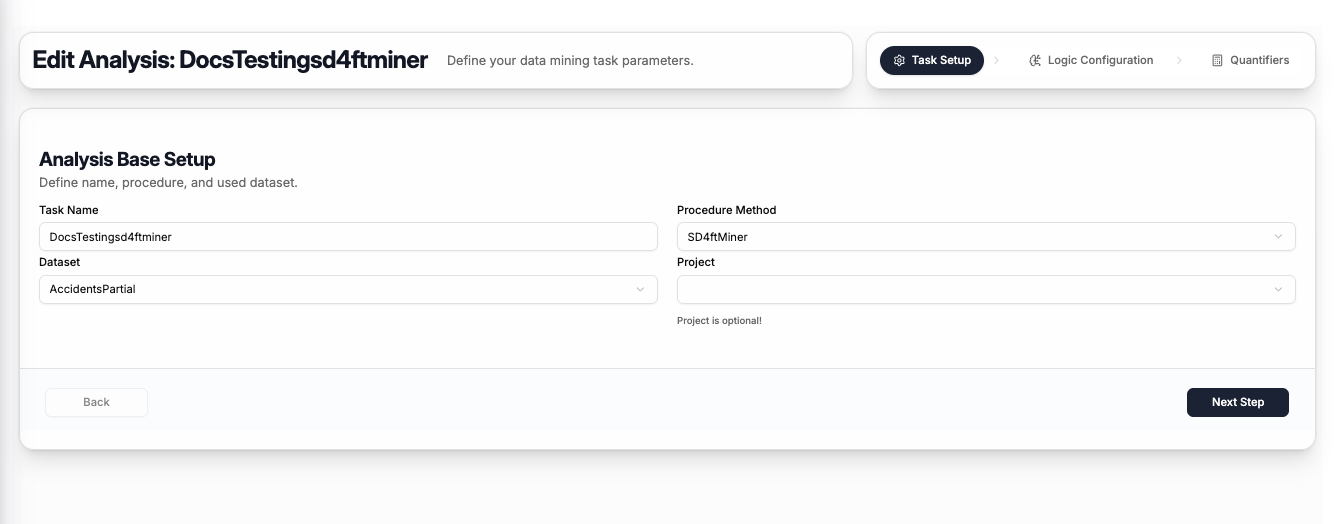The height and width of the screenshot is (524, 1343).
Task: Click the Task Name field label
Action: click(69, 210)
